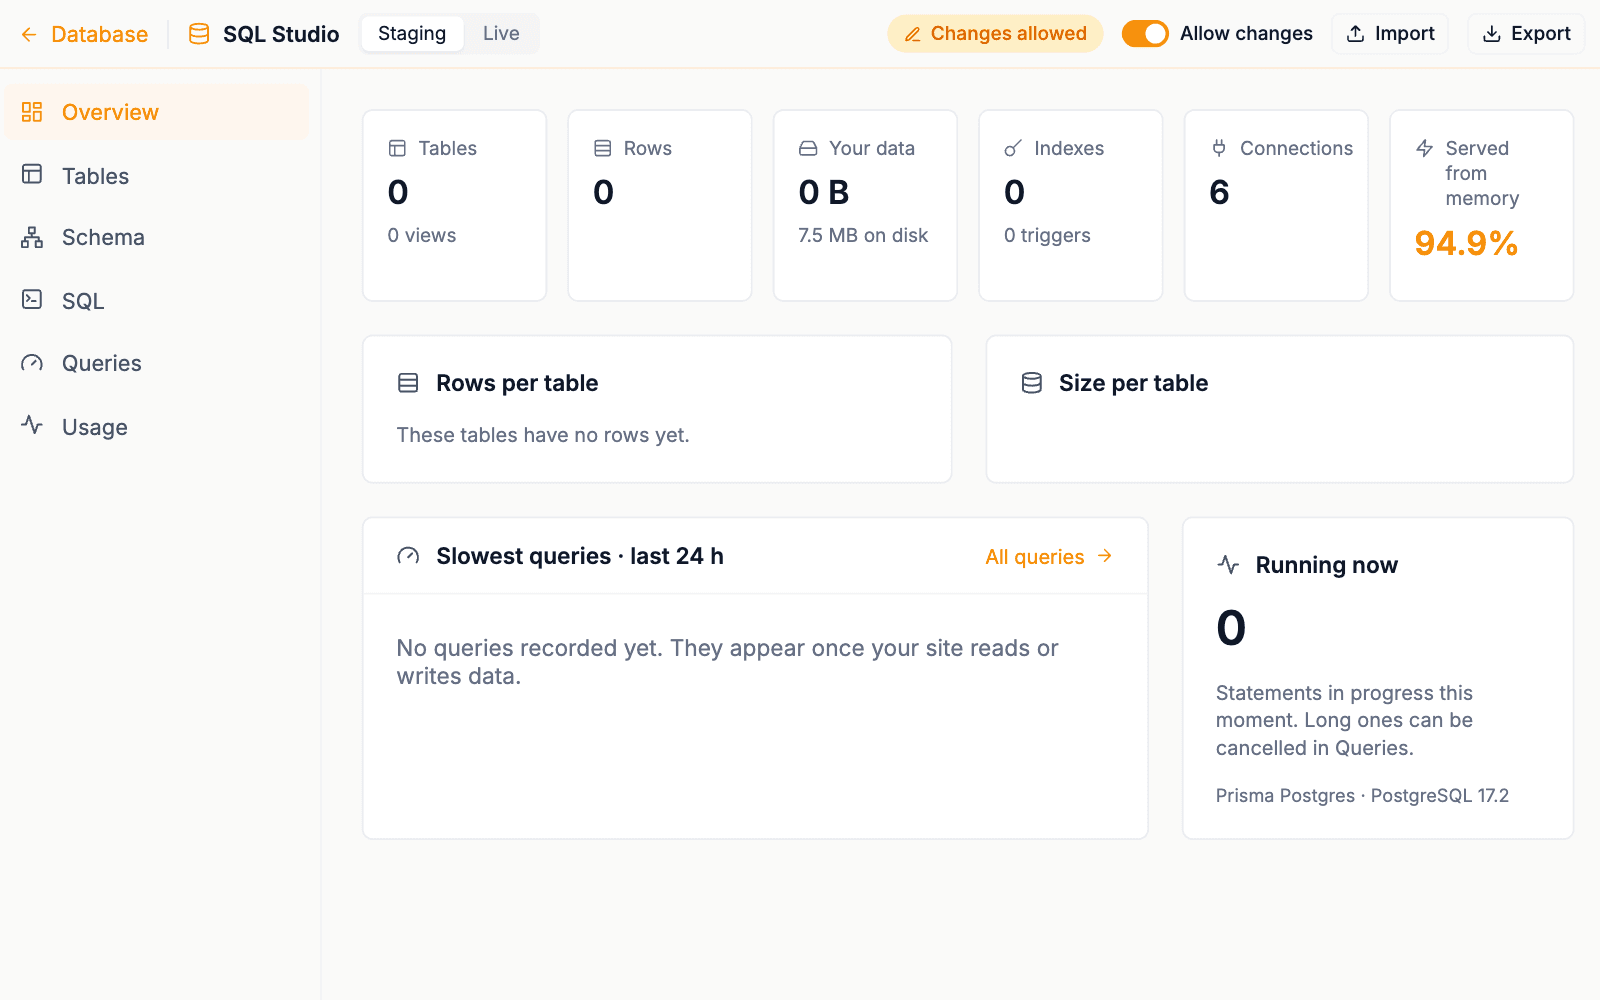Click the database icon beside Size per table
Screen dimensions: 1600x1000
pyautogui.click(x=1032, y=383)
